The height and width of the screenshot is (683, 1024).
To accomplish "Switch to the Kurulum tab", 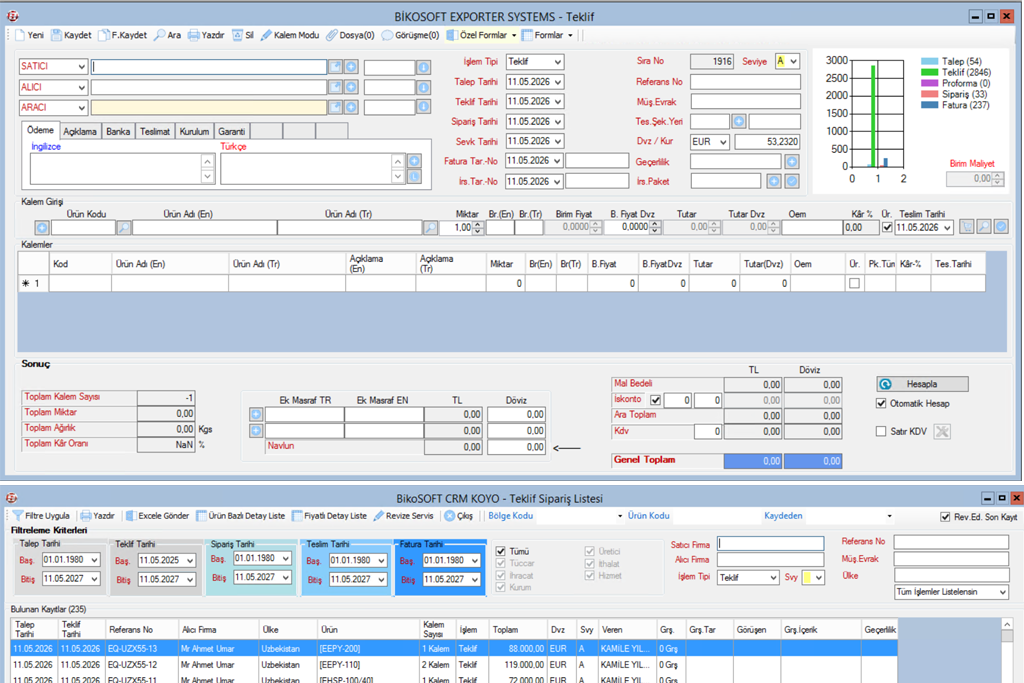I will coord(194,131).
